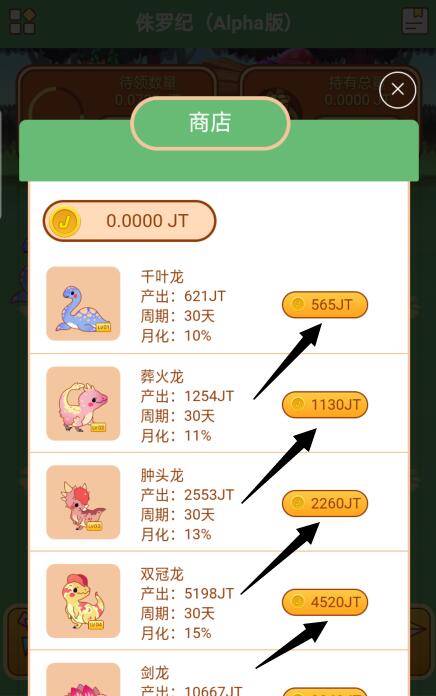The image size is (436, 696).
Task: Close the 商店 shop dialog
Action: coord(397,90)
